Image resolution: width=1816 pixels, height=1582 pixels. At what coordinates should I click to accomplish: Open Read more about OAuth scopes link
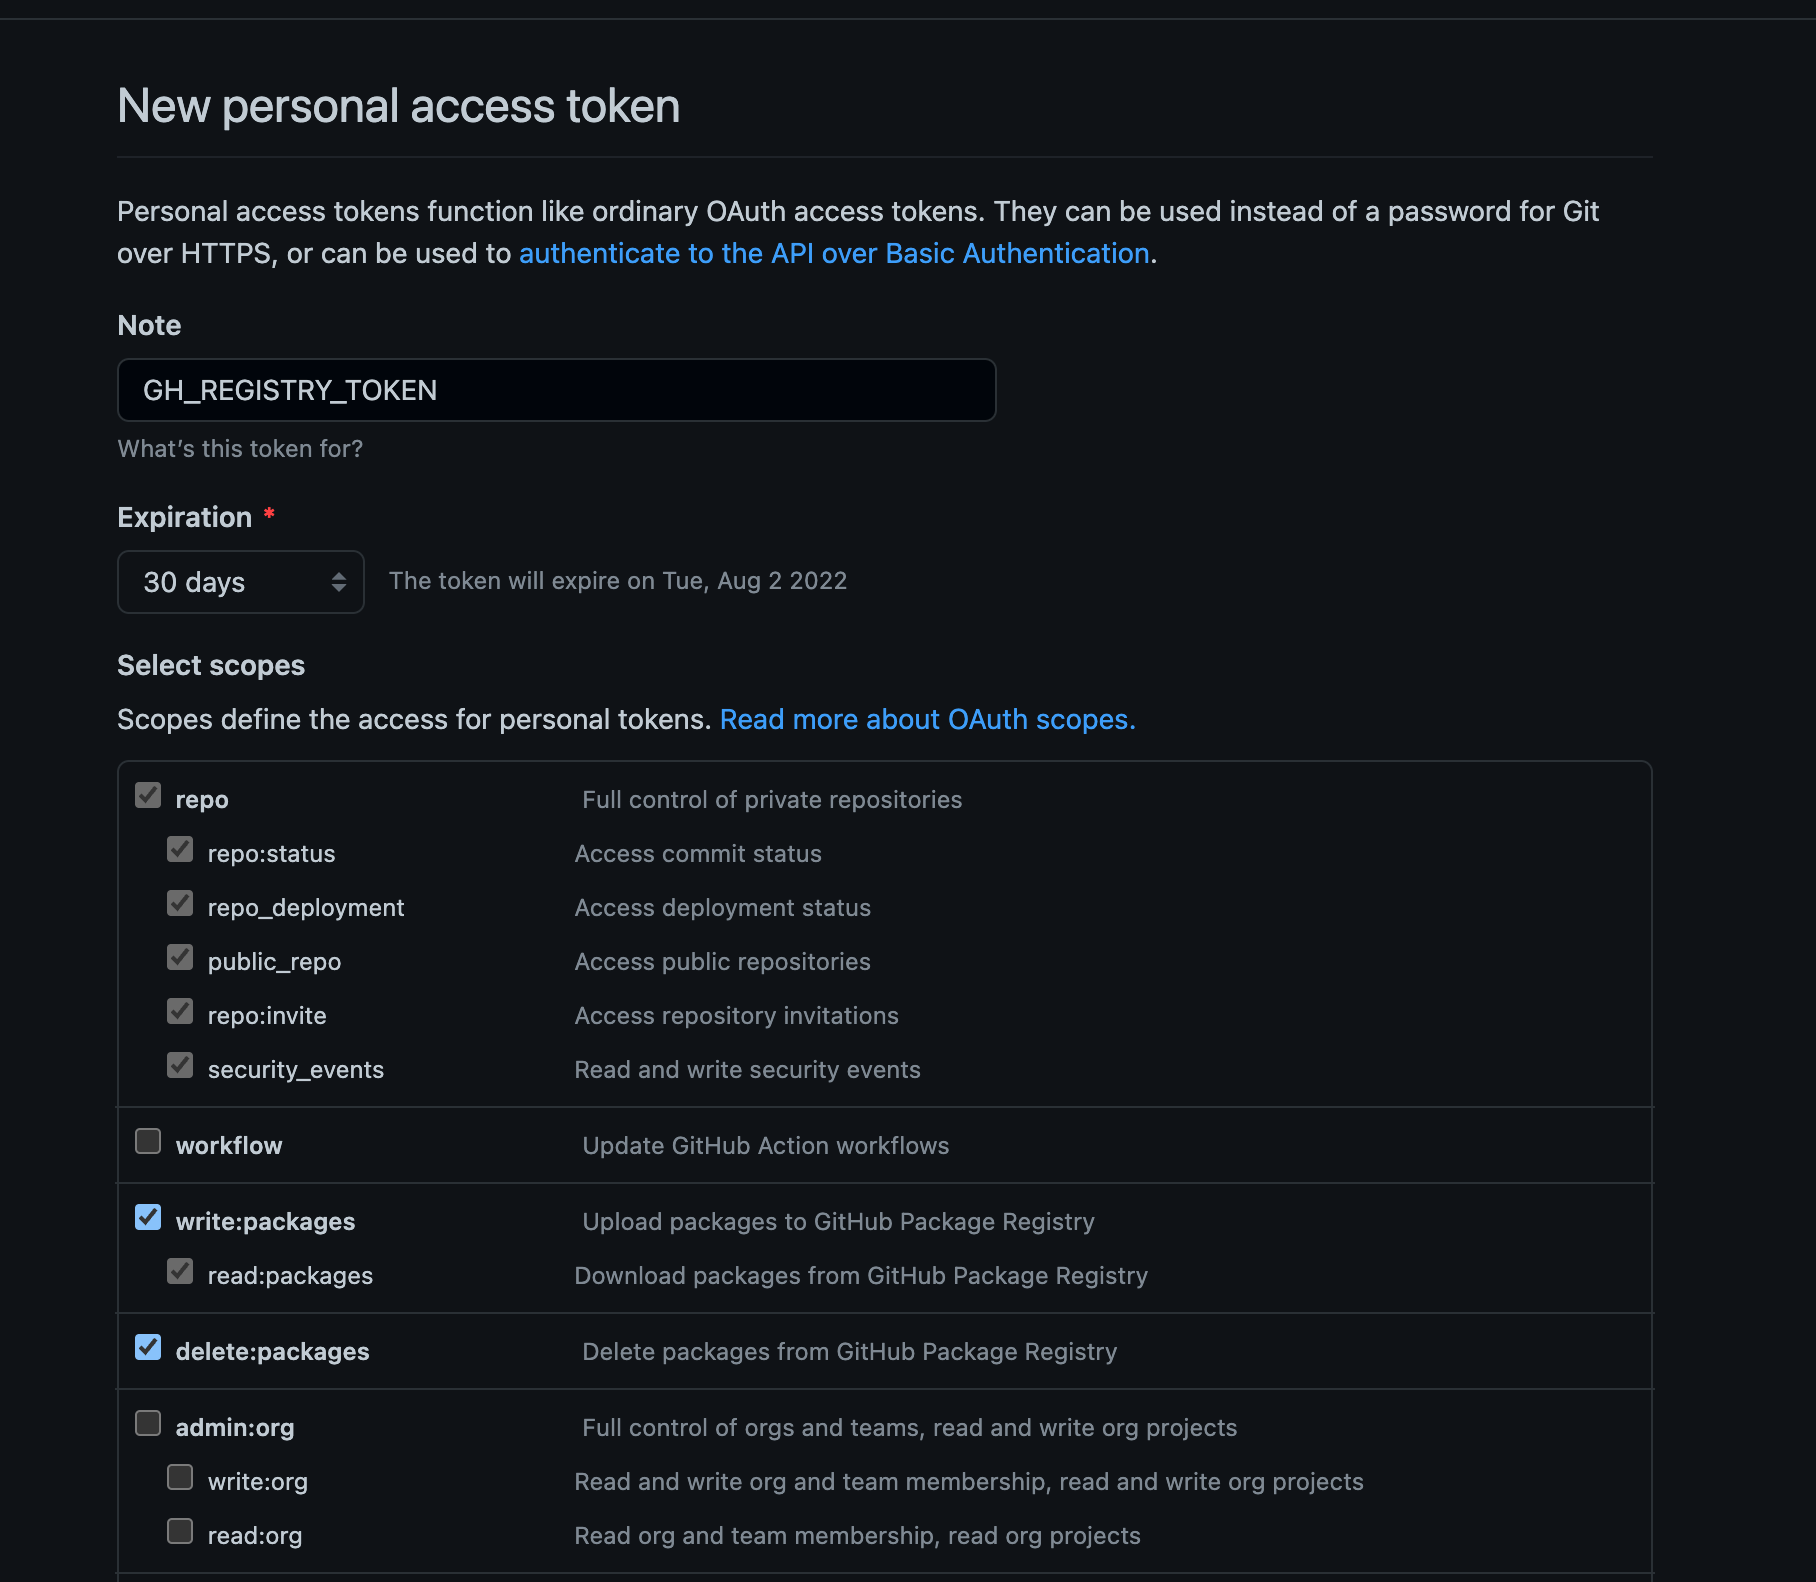click(x=927, y=720)
